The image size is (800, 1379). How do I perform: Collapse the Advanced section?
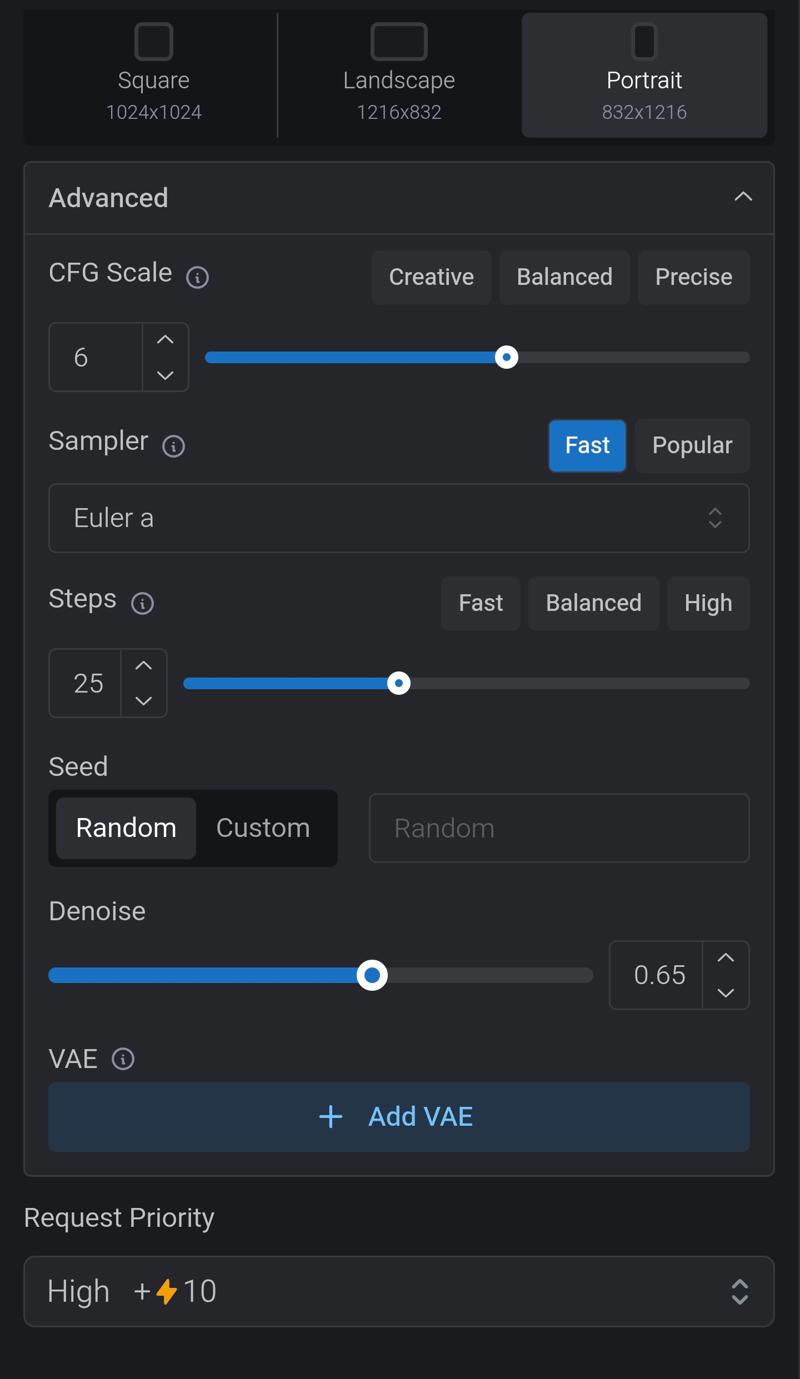743,197
